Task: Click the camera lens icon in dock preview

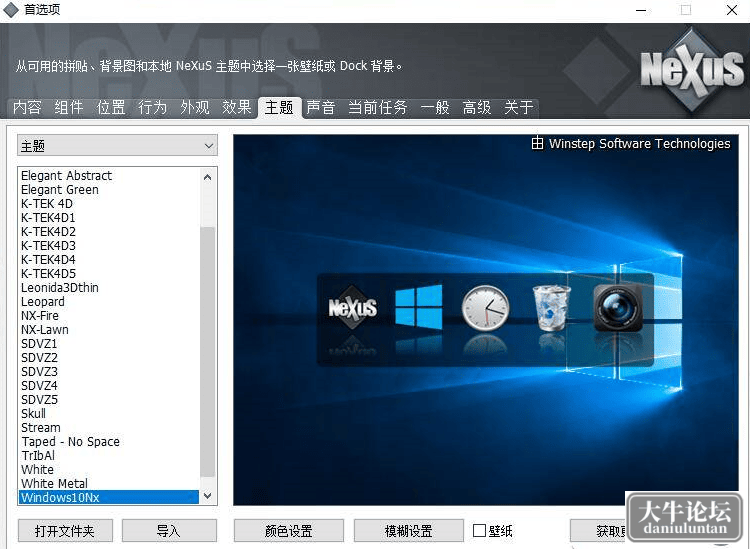Action: [x=618, y=307]
